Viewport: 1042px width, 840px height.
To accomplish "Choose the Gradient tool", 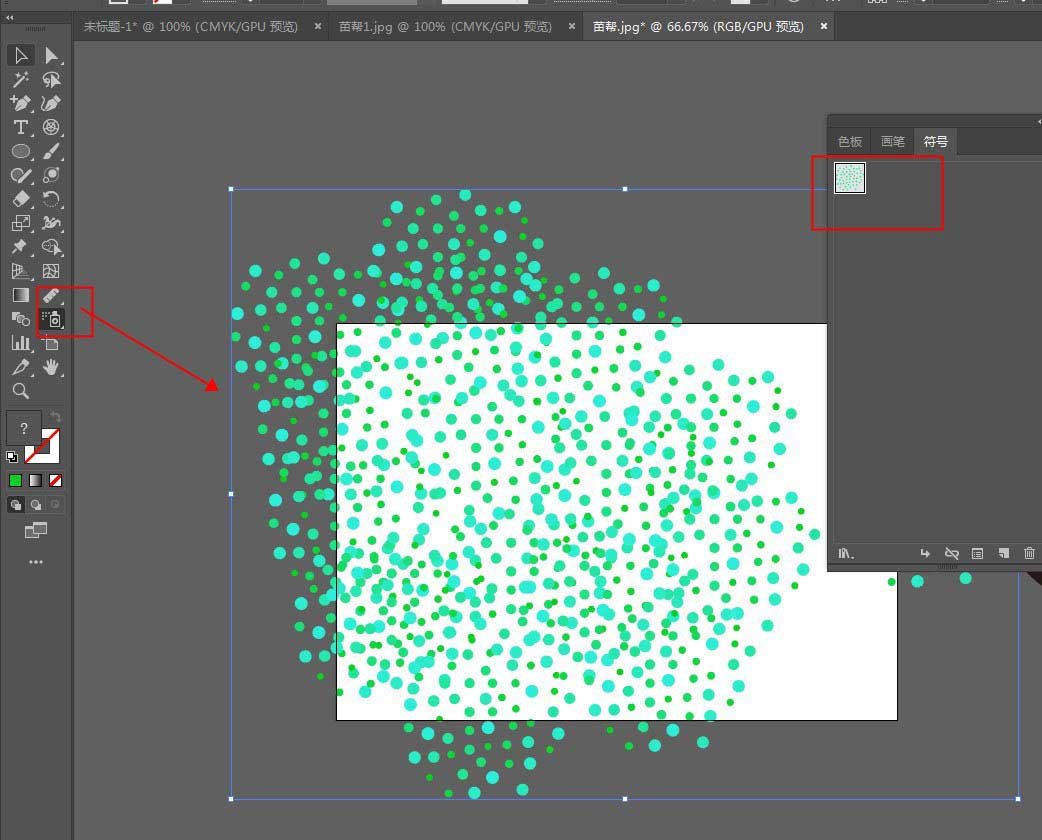I will [x=21, y=295].
